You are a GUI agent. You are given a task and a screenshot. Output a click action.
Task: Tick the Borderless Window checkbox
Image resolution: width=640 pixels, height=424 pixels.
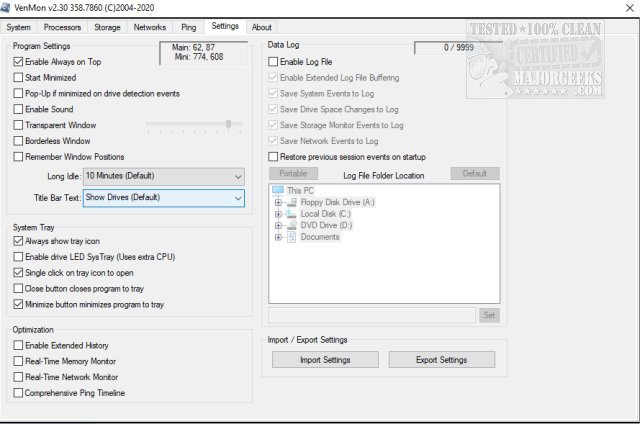[18, 141]
